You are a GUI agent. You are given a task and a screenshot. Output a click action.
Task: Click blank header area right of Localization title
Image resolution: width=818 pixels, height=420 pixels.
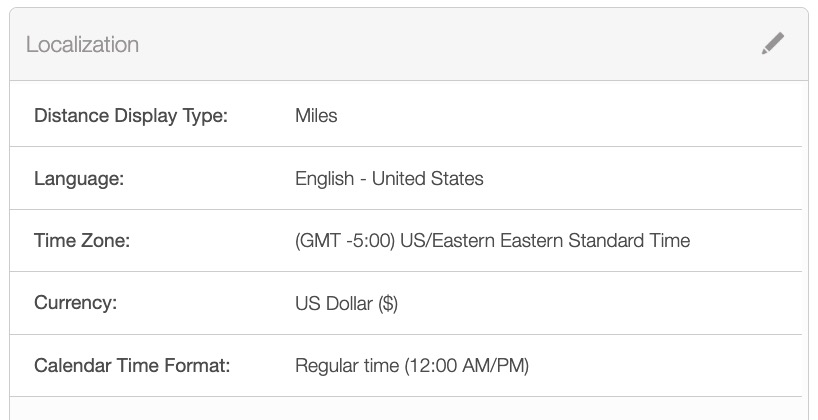(x=450, y=45)
